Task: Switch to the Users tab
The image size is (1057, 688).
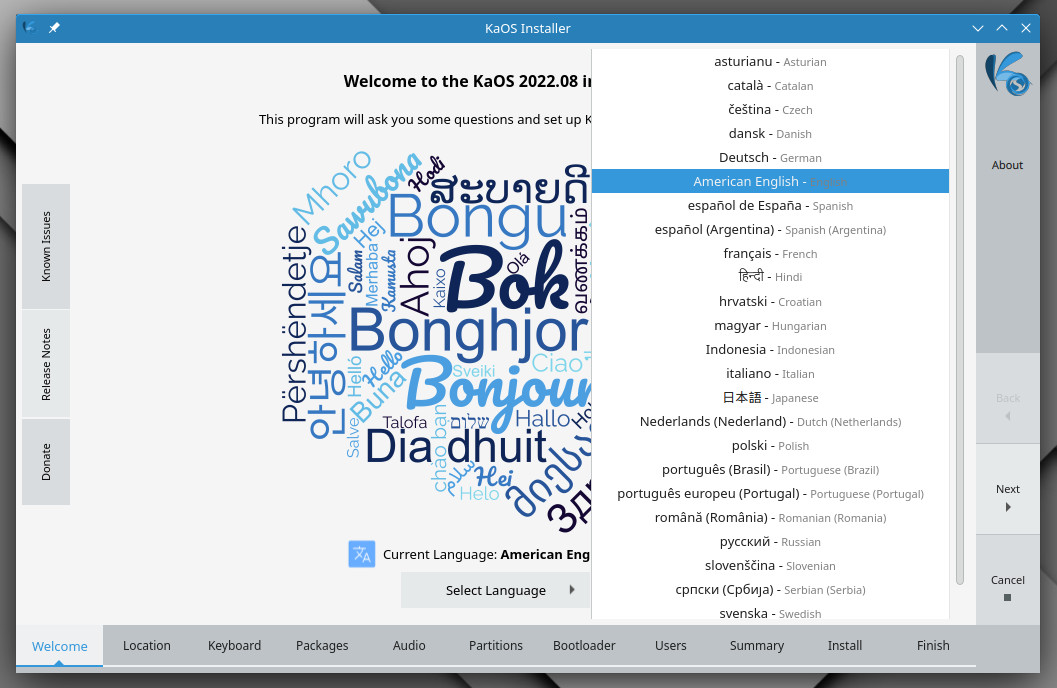Action: point(670,646)
